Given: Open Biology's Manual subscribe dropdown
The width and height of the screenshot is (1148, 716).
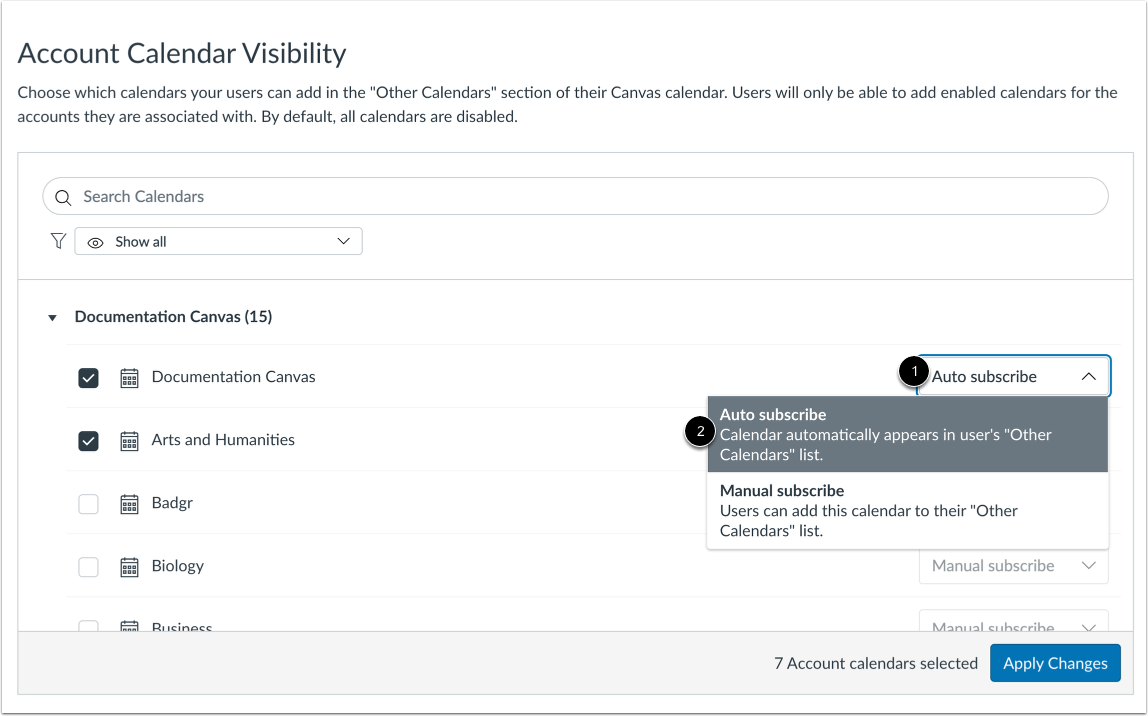Looking at the screenshot, I should pyautogui.click(x=1013, y=566).
